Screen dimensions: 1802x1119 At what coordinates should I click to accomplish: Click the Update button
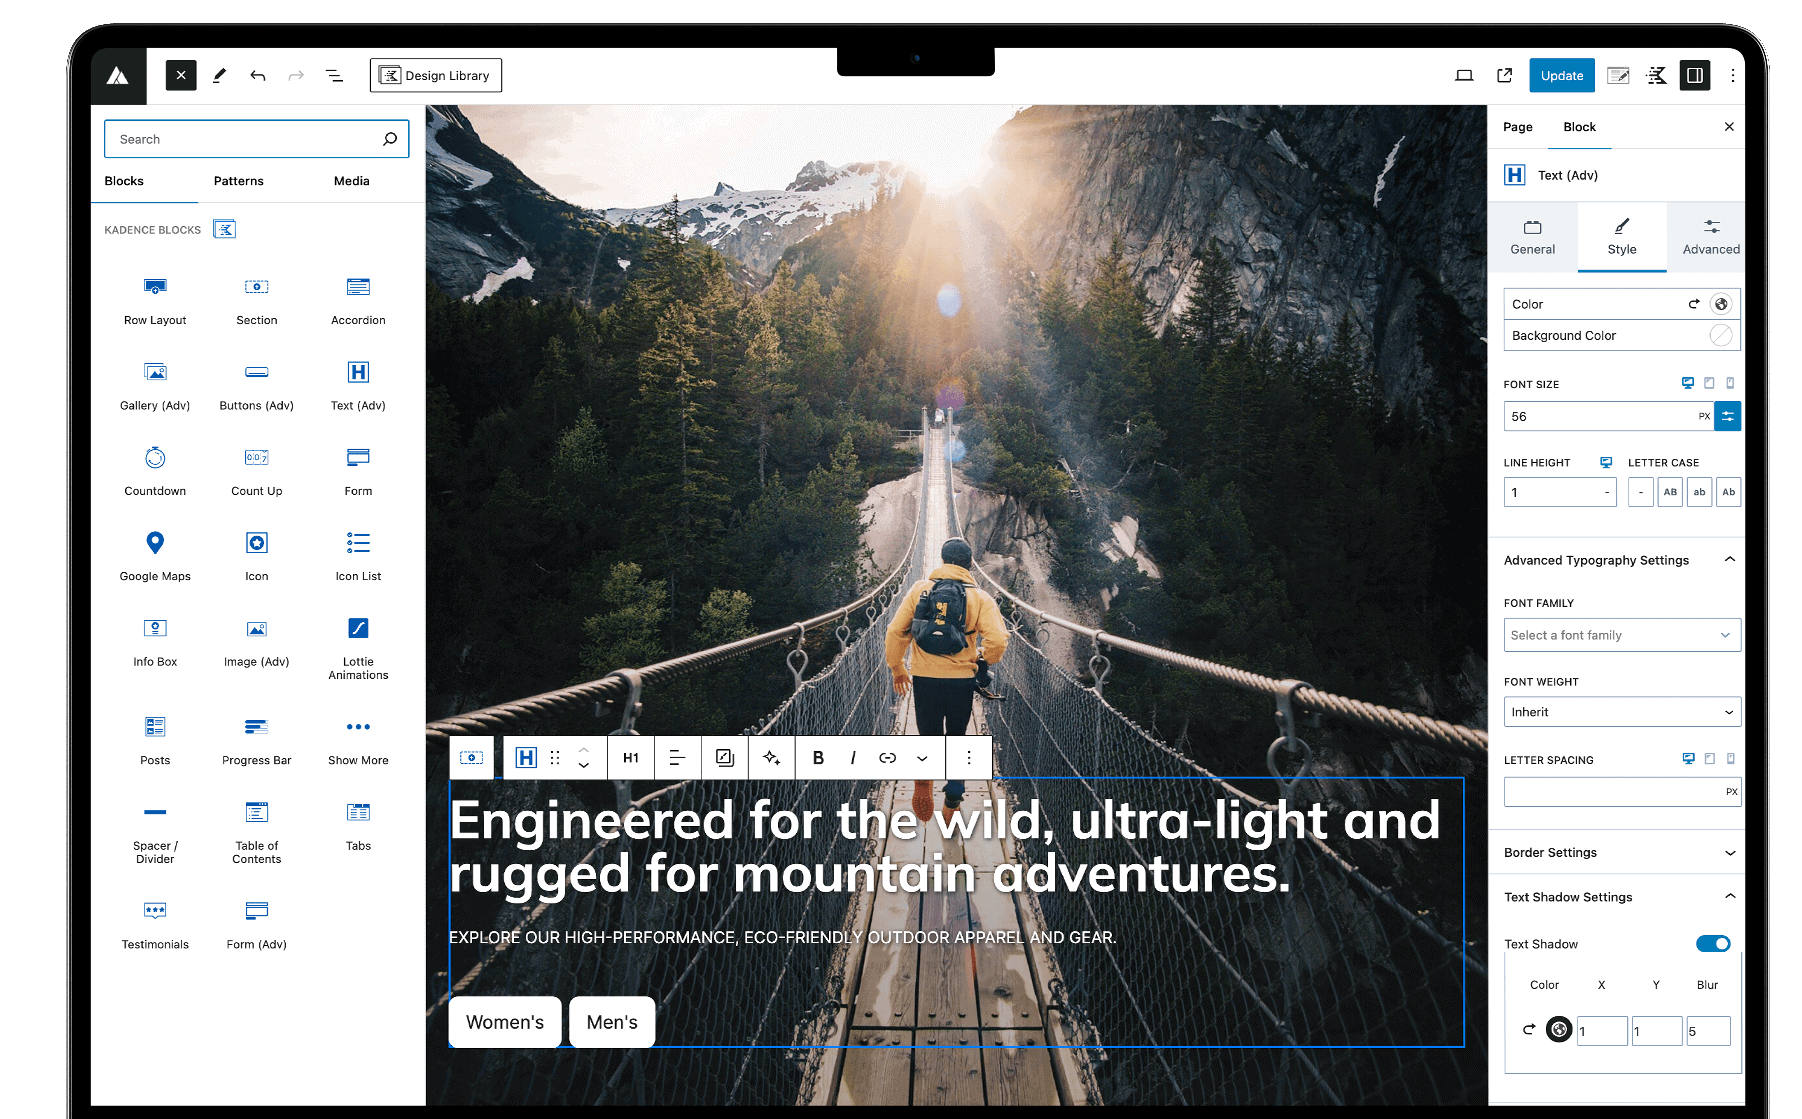(1561, 75)
